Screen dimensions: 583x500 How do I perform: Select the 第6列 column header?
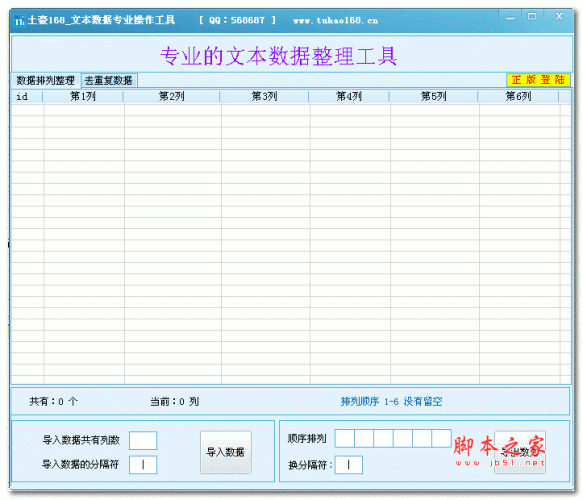coord(518,97)
